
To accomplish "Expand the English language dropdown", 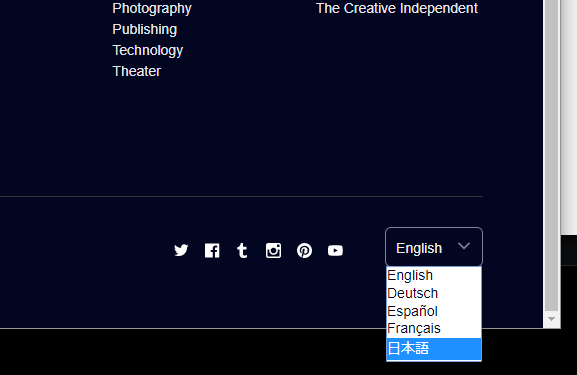I will [x=434, y=247].
